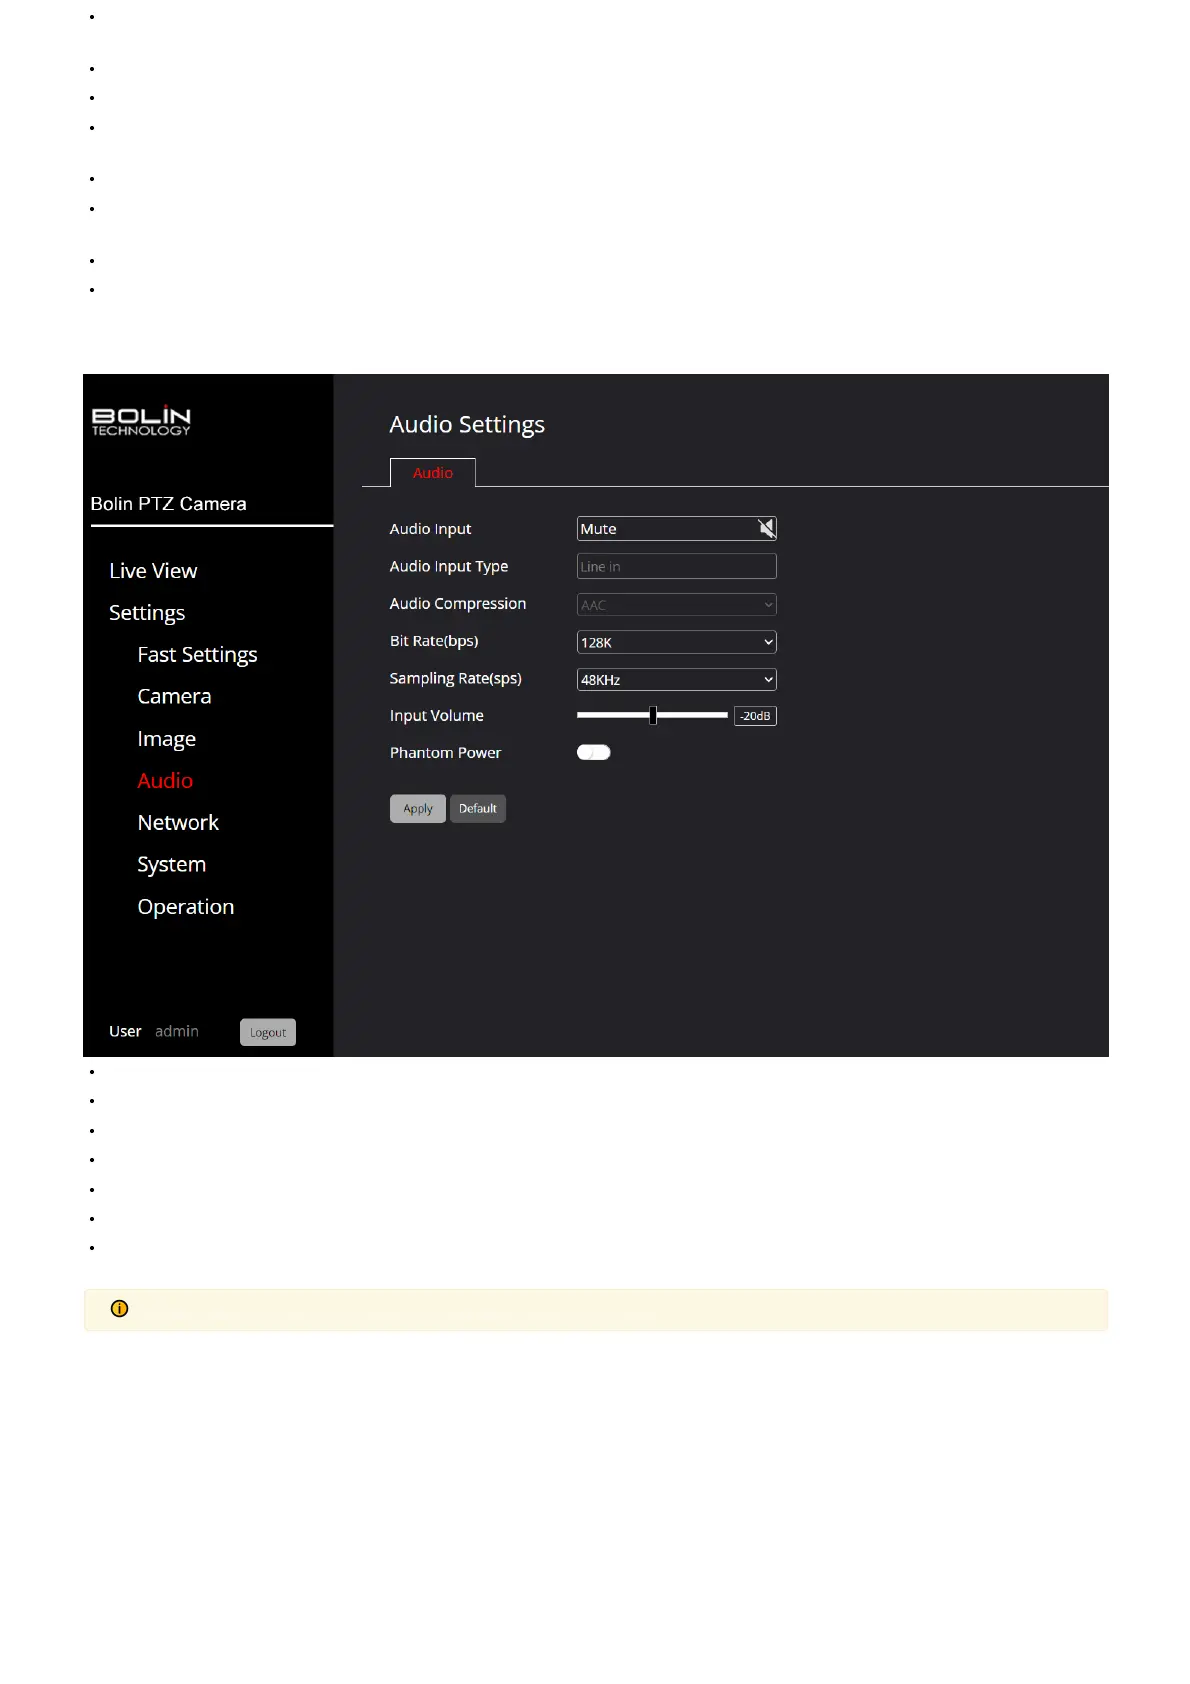Select the Audio tab
Viewport: 1190px width, 1684px height.
(x=432, y=473)
